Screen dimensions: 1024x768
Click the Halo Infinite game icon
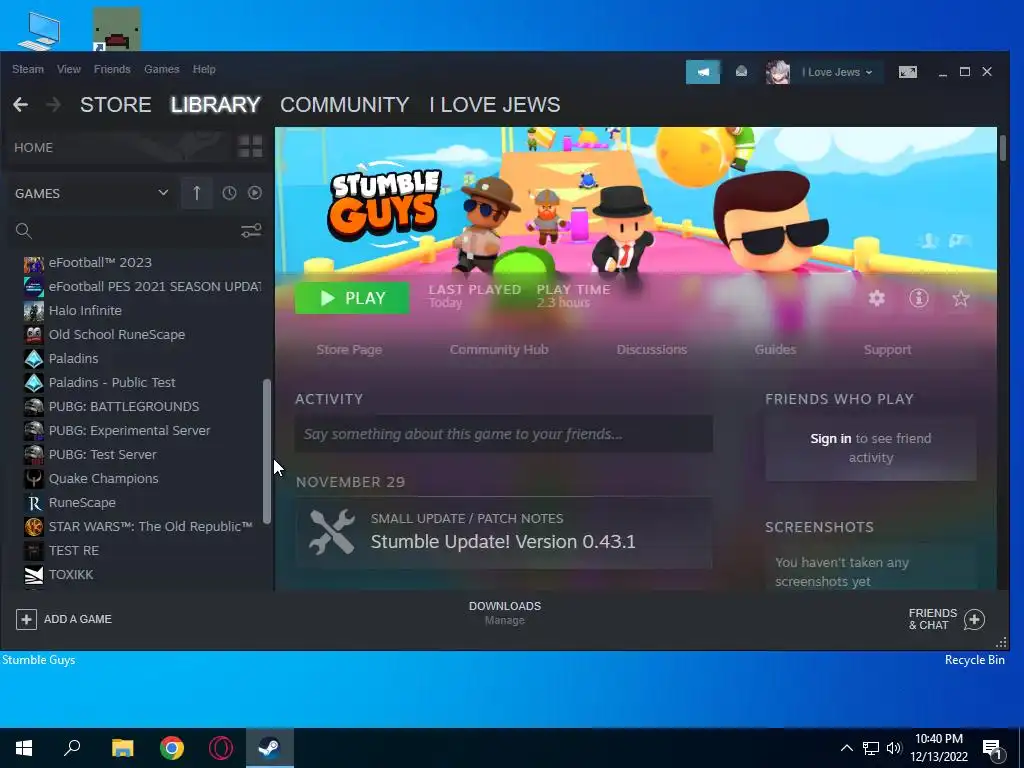(x=34, y=311)
